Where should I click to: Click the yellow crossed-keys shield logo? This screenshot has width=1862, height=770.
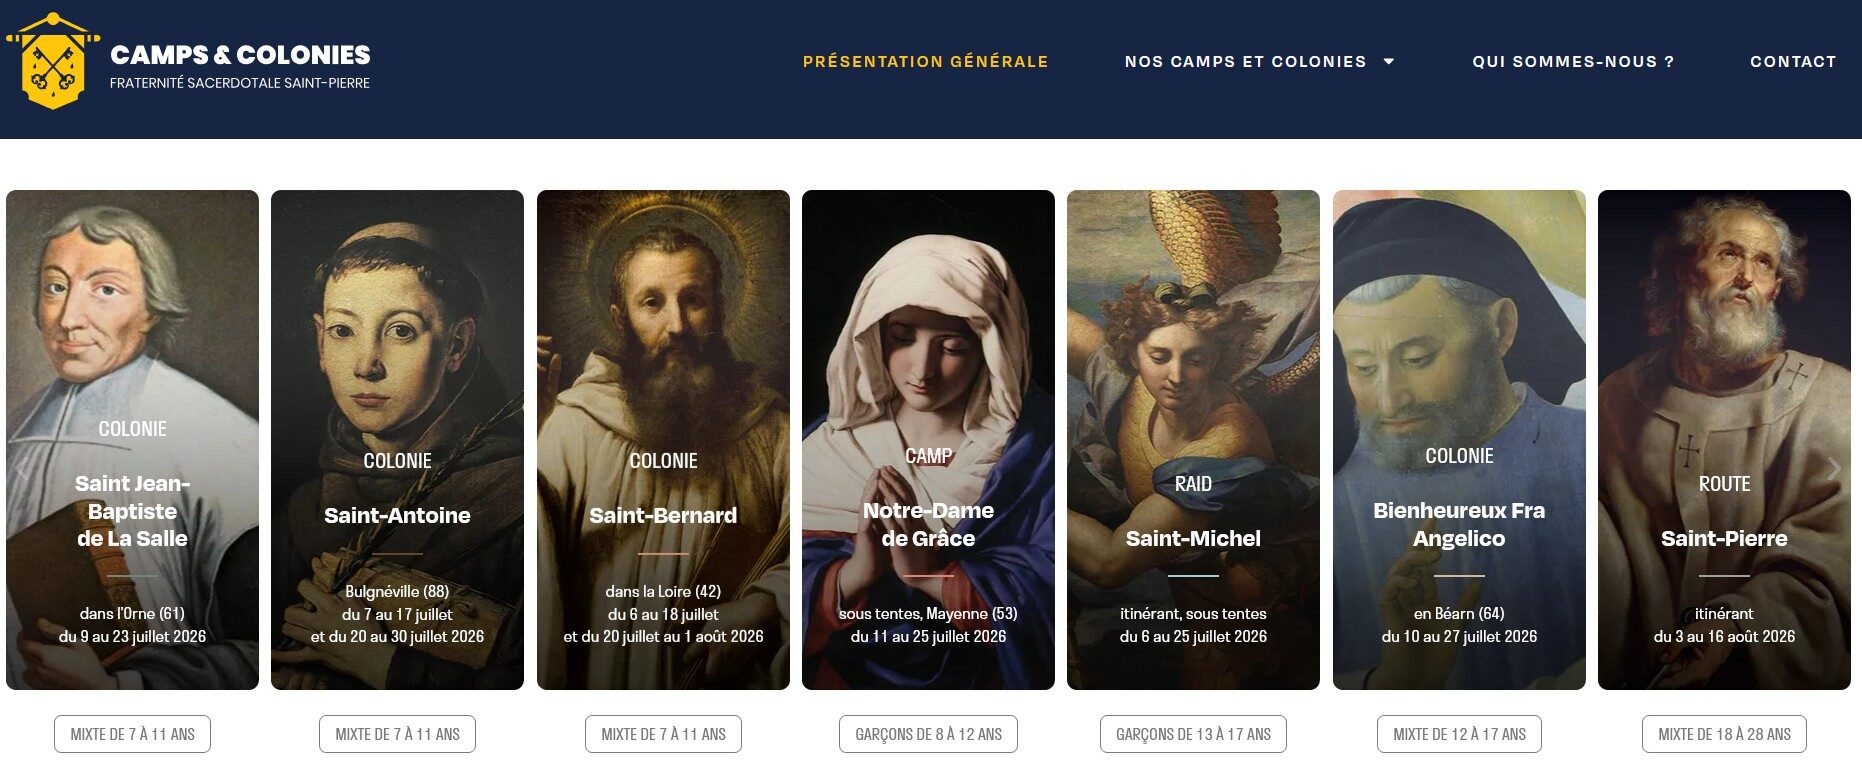(53, 61)
